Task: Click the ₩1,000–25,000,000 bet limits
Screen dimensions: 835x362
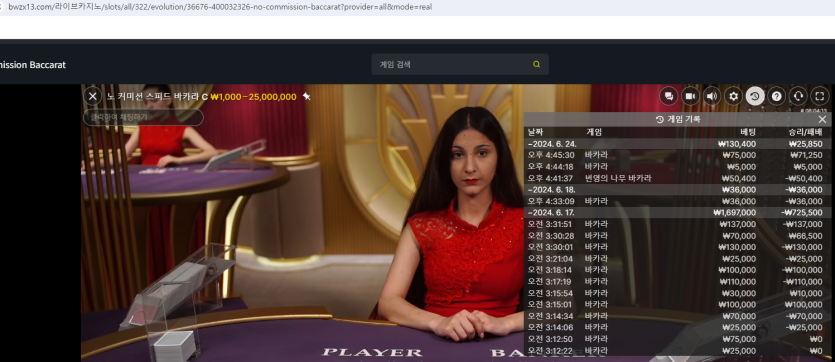Action: [x=253, y=97]
